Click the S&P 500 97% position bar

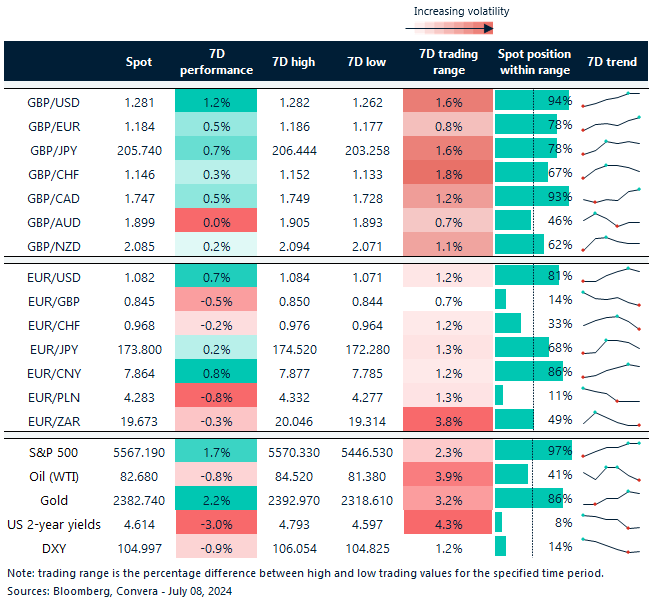(532, 449)
